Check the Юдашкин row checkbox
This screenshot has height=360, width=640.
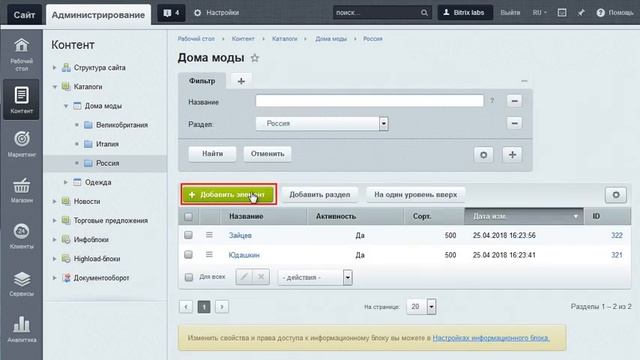point(188,255)
